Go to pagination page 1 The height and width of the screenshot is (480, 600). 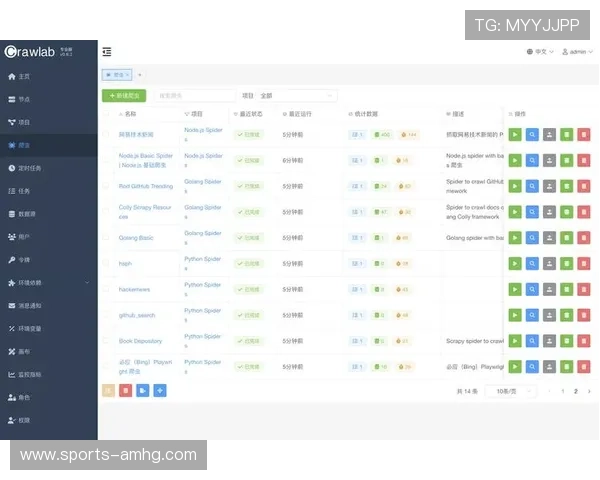[x=562, y=391]
